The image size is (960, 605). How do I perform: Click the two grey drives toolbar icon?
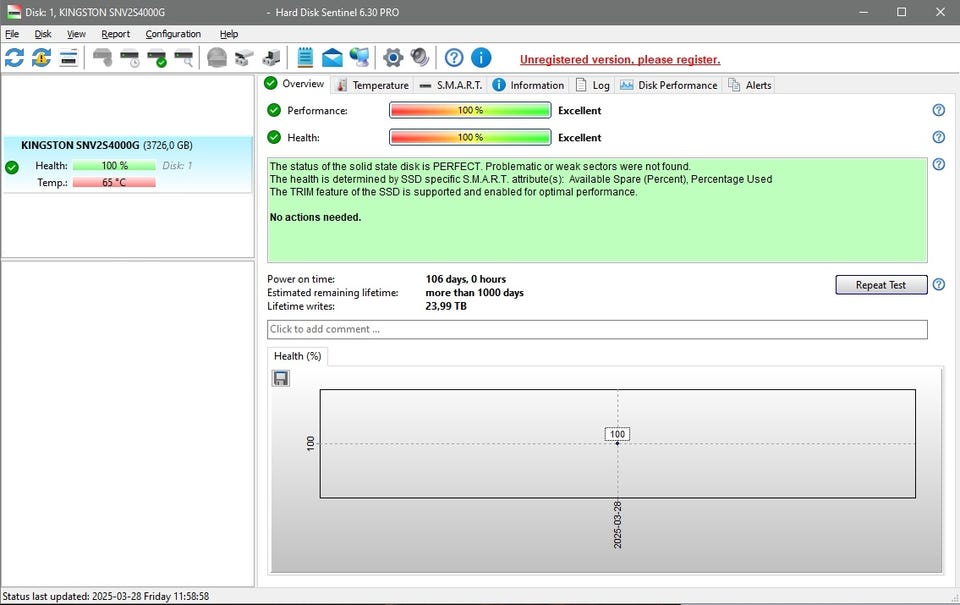(x=244, y=58)
